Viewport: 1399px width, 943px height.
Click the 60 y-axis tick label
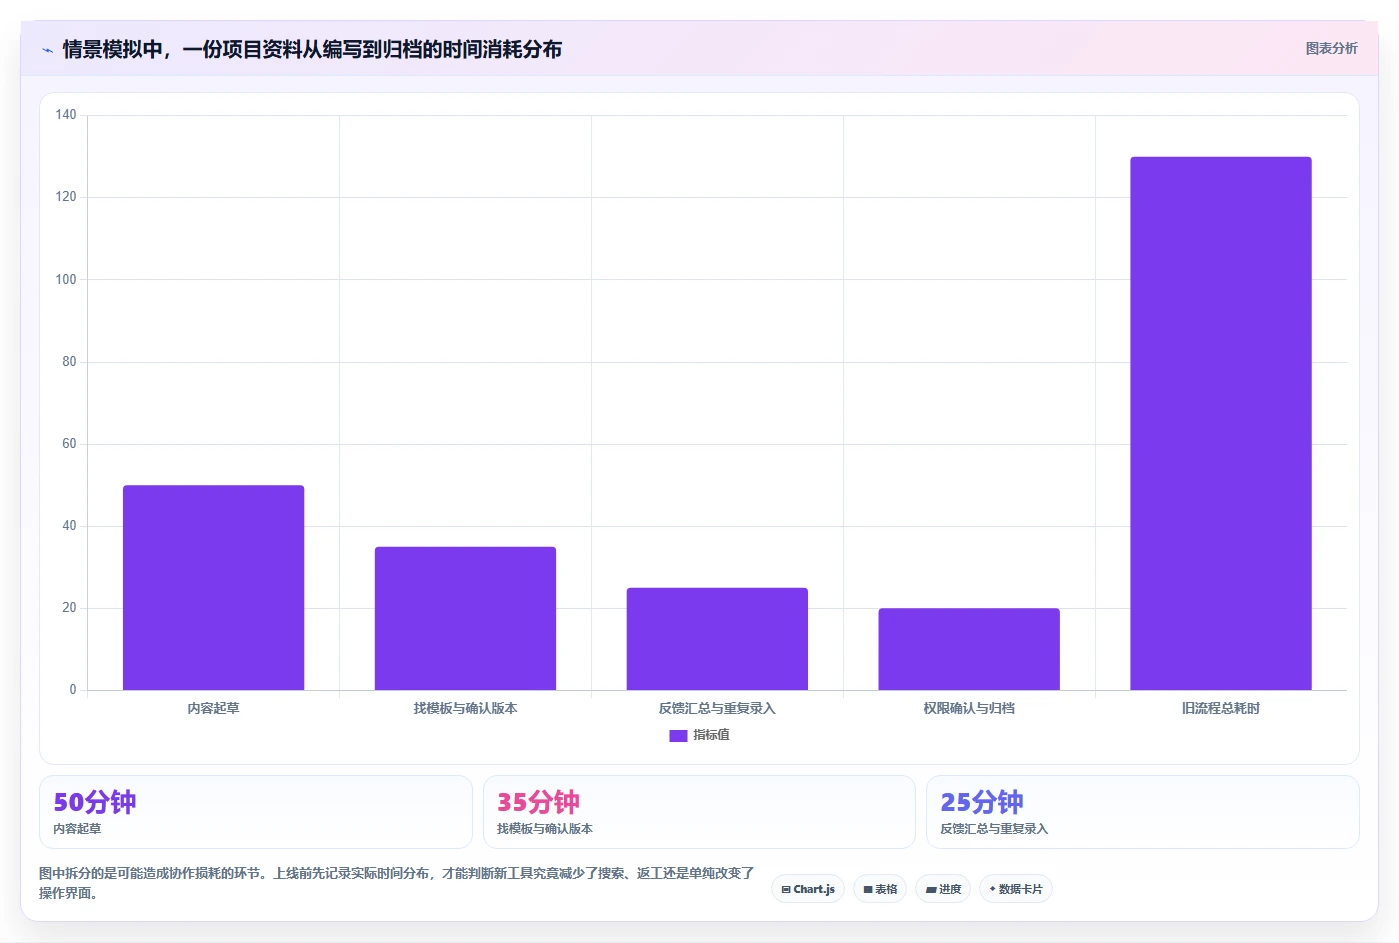coord(69,443)
